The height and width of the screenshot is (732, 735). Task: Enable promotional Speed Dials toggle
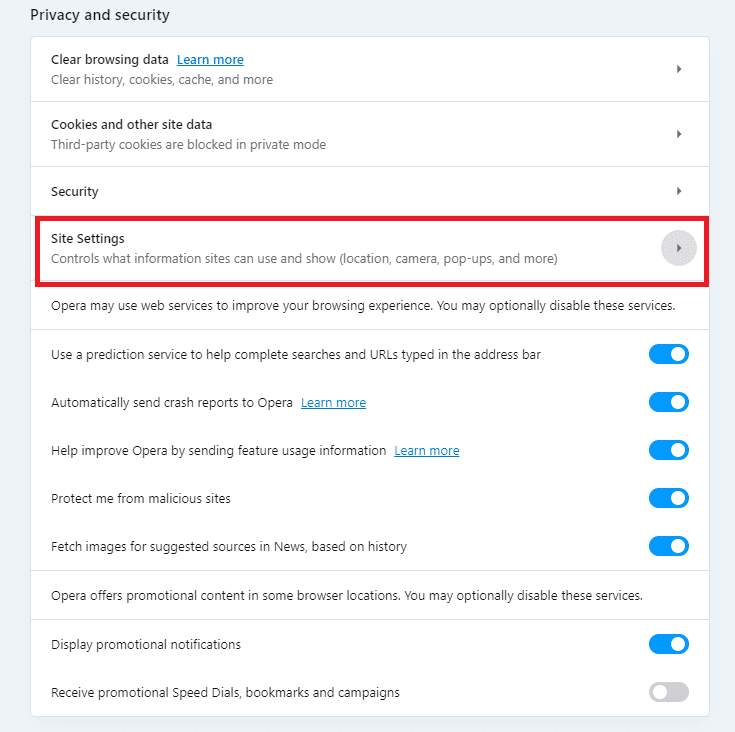(x=669, y=692)
